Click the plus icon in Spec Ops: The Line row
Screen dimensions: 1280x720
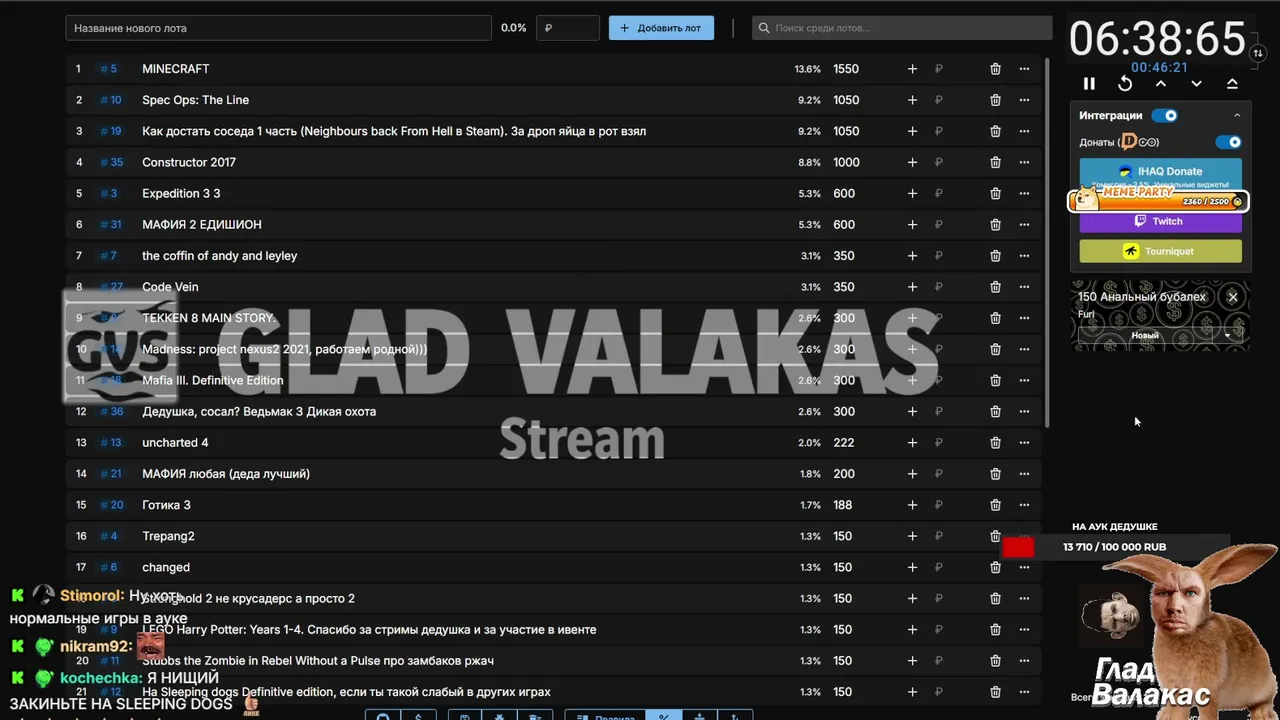pos(912,100)
